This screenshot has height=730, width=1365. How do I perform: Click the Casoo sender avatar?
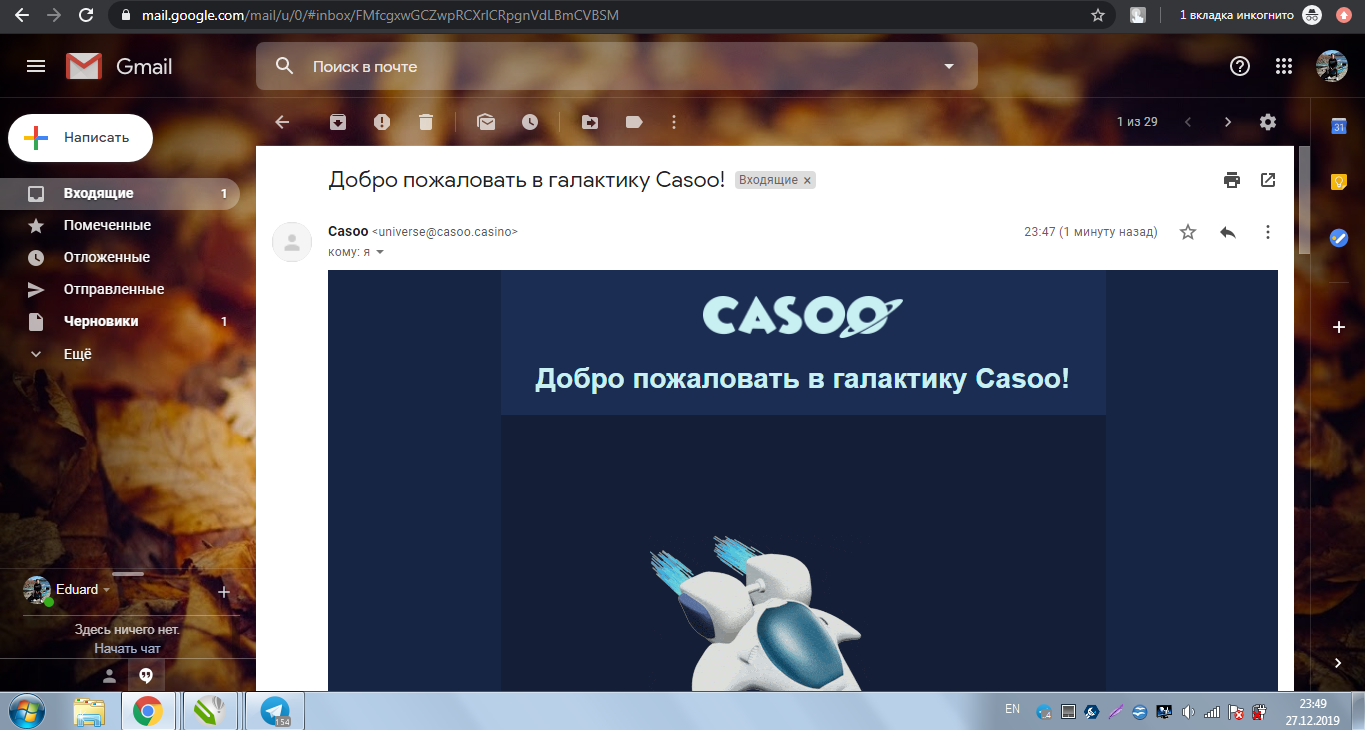coord(292,241)
